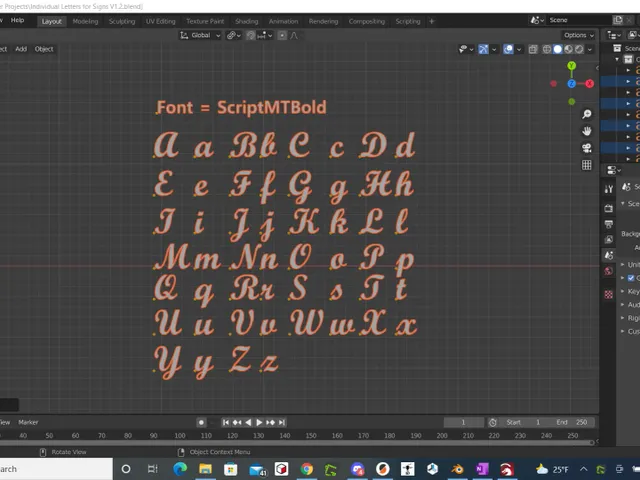Click the End frame 250 field
640x480 pixels.
(571, 422)
